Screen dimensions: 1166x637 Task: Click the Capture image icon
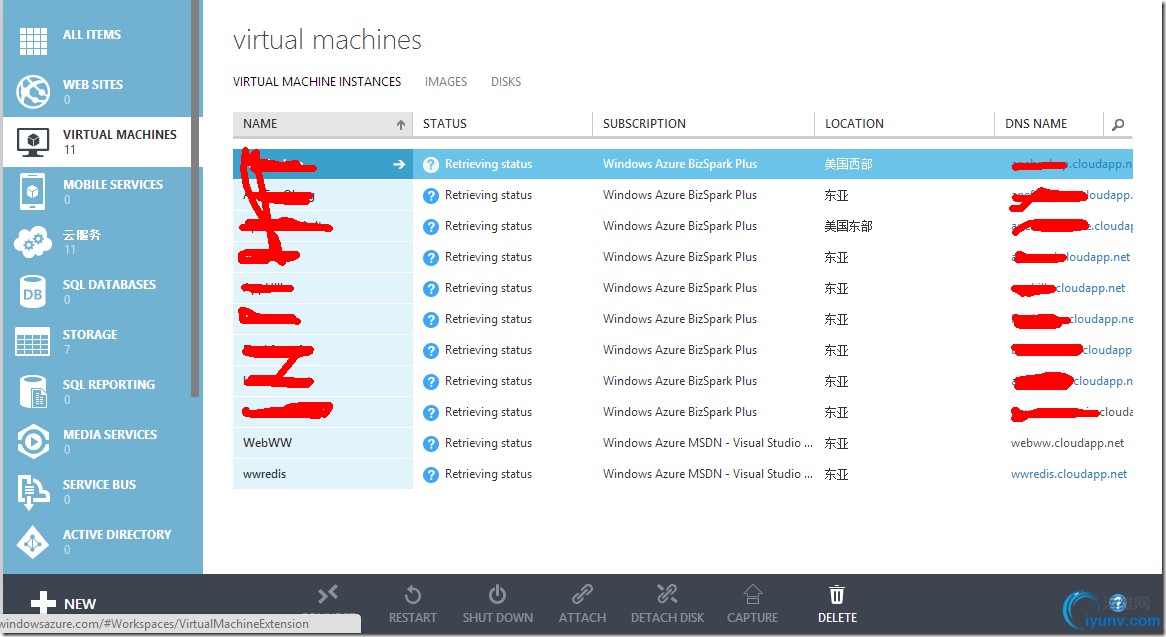[753, 594]
